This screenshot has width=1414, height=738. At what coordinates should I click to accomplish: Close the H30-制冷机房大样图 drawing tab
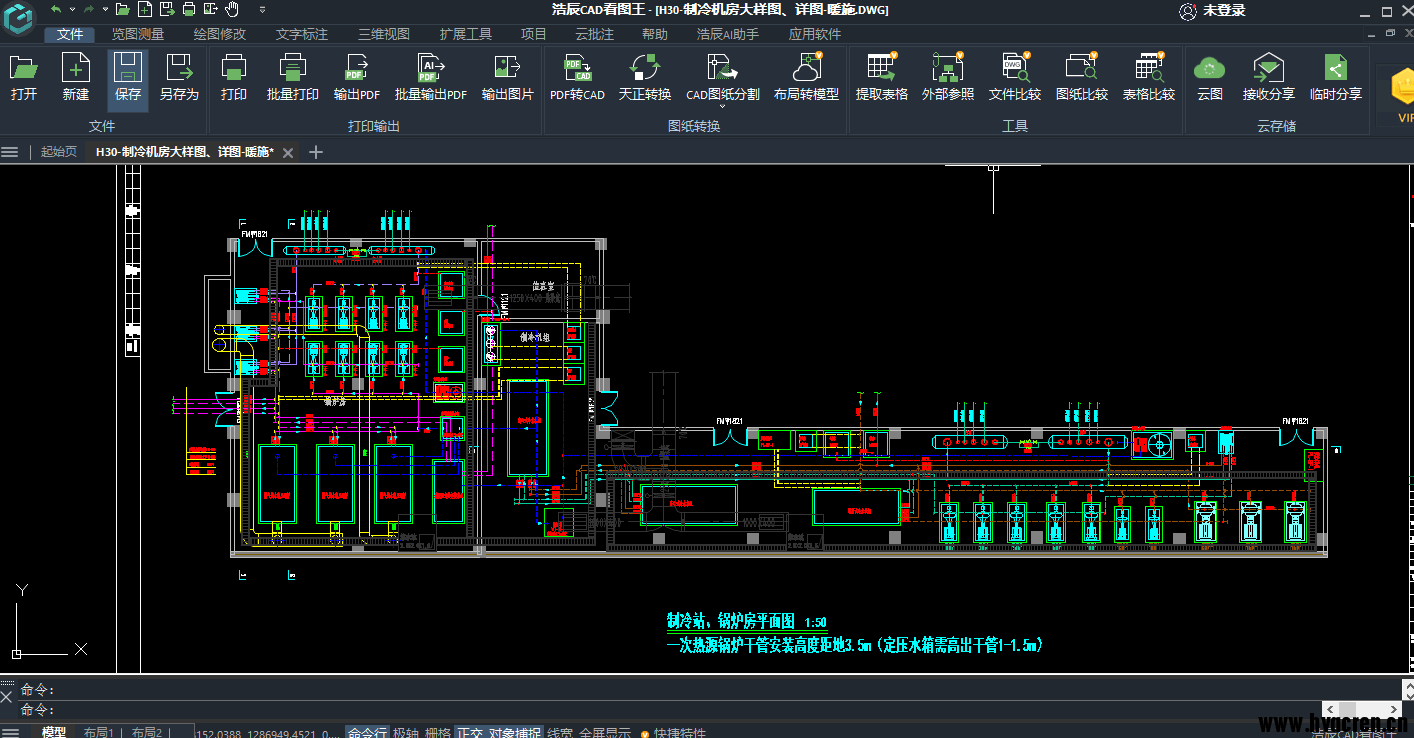[x=288, y=153]
